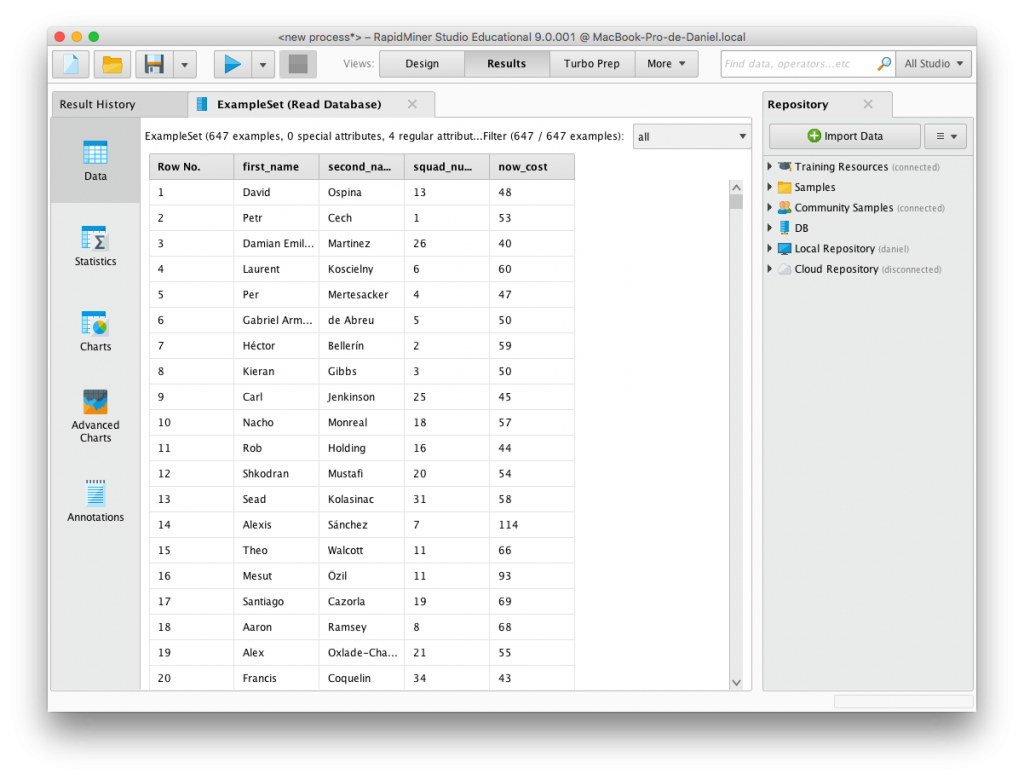This screenshot has height=780, width=1024.
Task: Open the Advanced Charts view
Action: coord(95,416)
